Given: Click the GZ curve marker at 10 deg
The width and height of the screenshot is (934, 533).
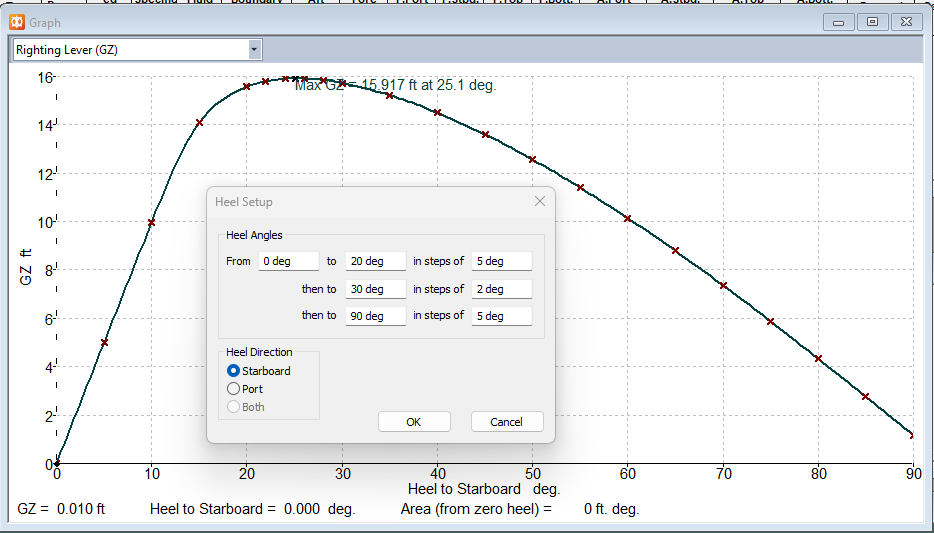Looking at the screenshot, I should tap(151, 223).
